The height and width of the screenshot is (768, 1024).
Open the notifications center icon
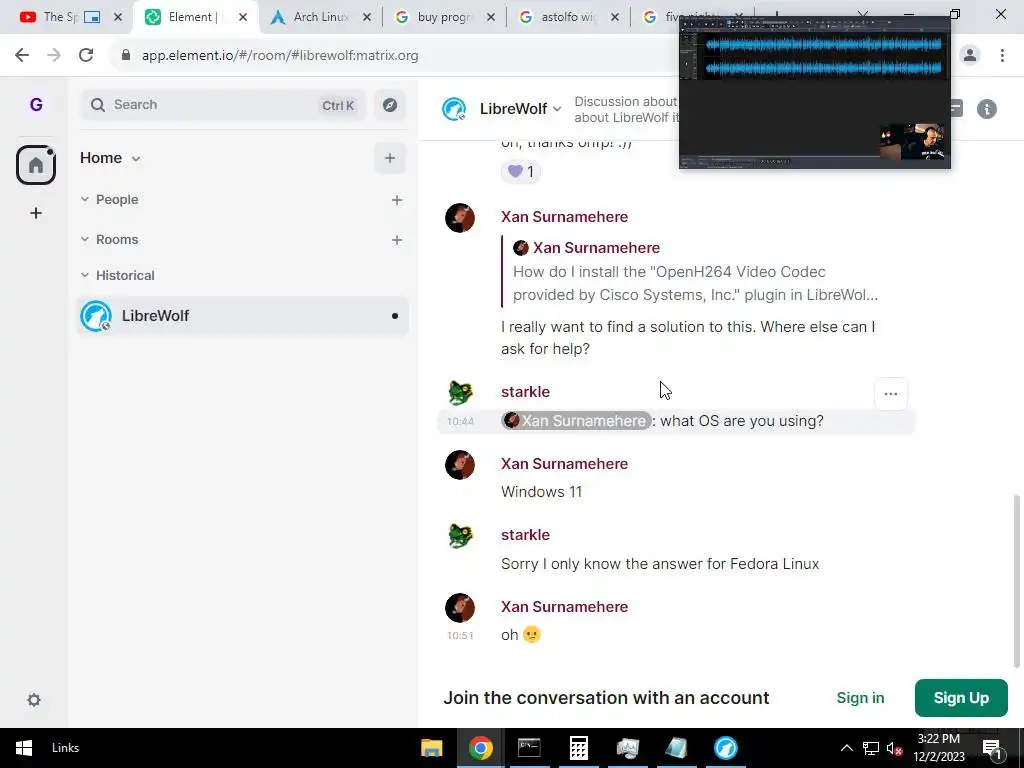(x=992, y=748)
